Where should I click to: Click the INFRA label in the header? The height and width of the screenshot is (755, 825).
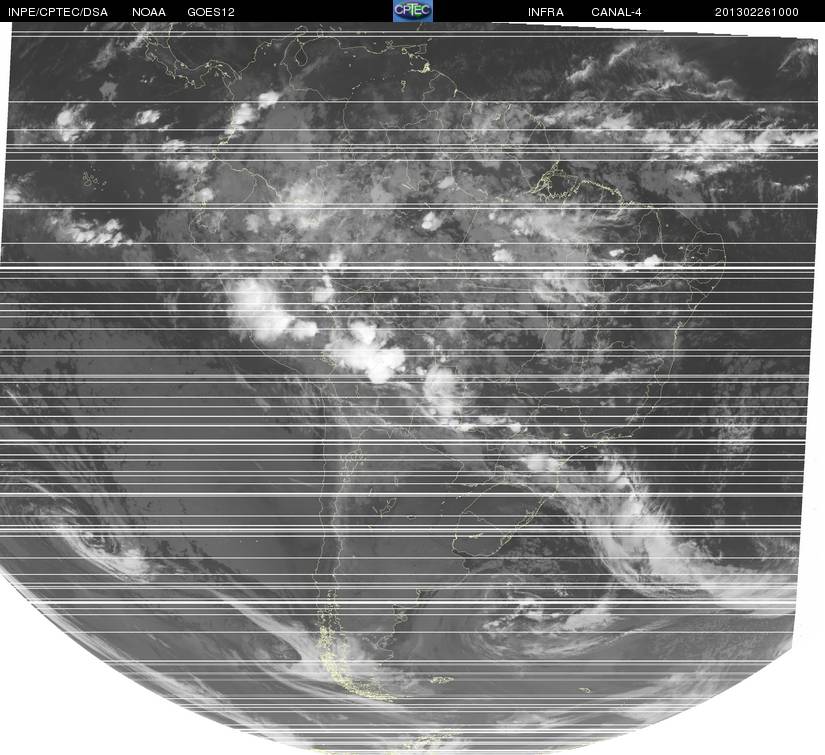point(546,12)
